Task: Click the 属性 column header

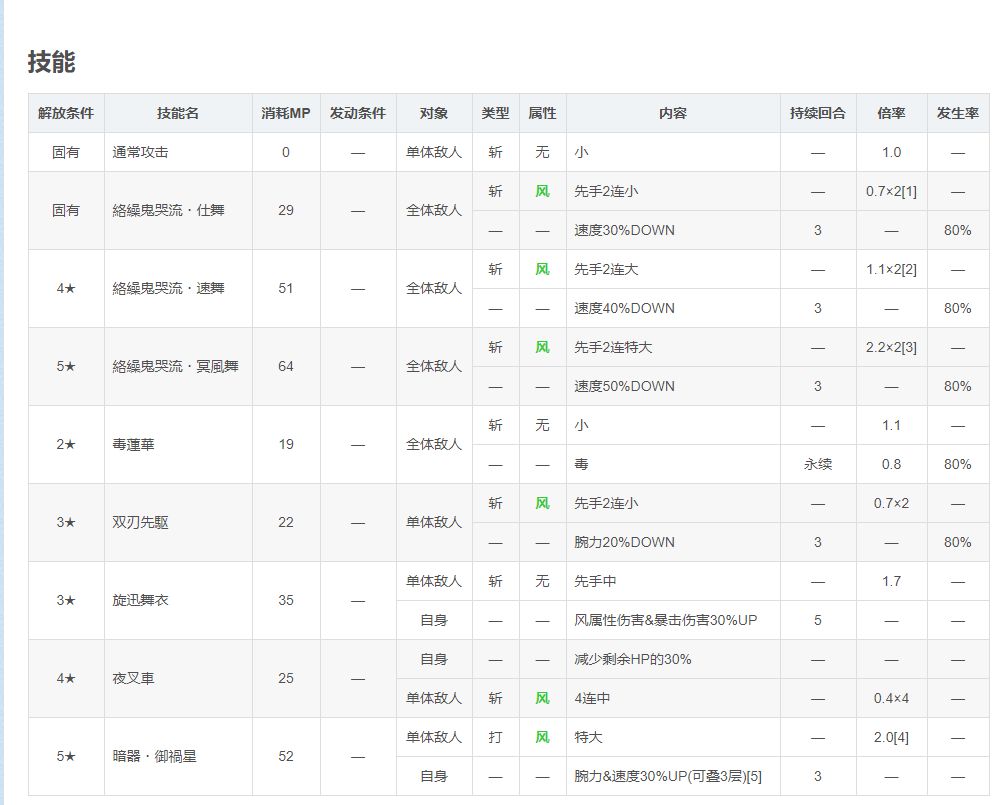Action: 543,113
